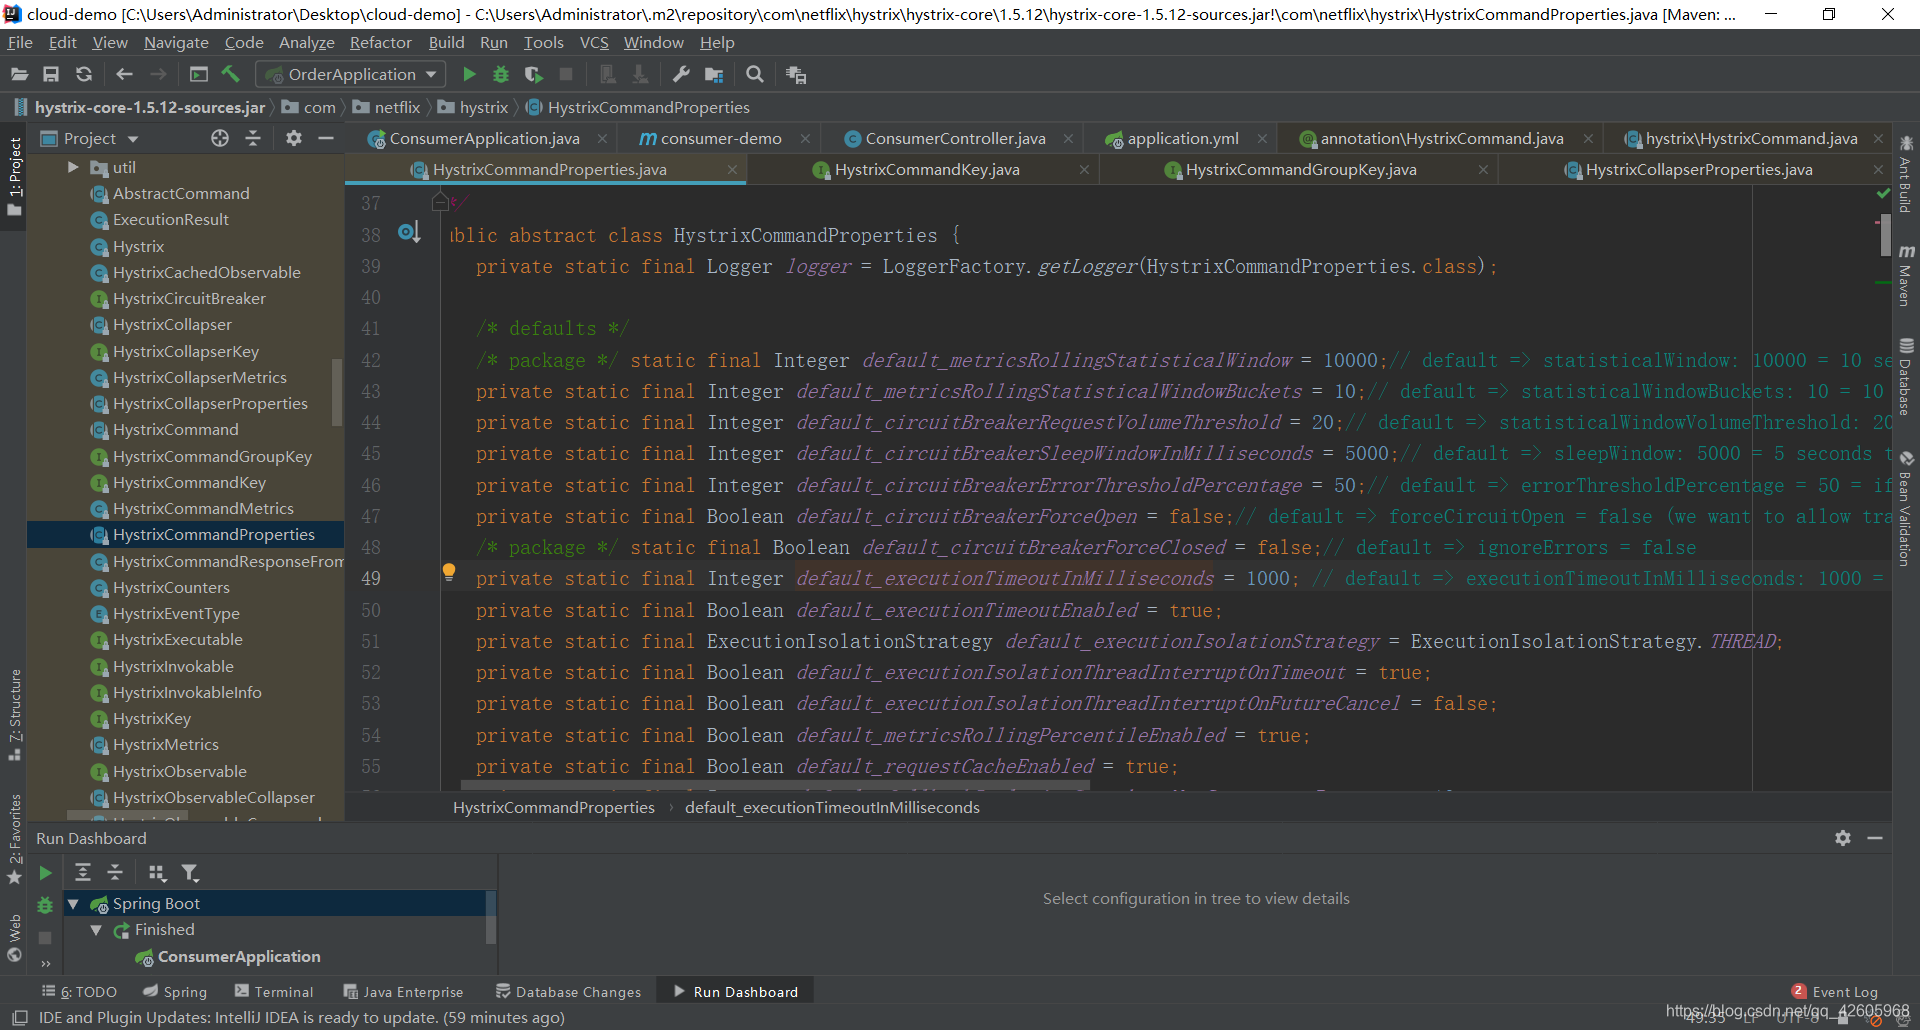The height and width of the screenshot is (1030, 1920).
Task: Open Database Changes tool window
Action: pyautogui.click(x=568, y=992)
